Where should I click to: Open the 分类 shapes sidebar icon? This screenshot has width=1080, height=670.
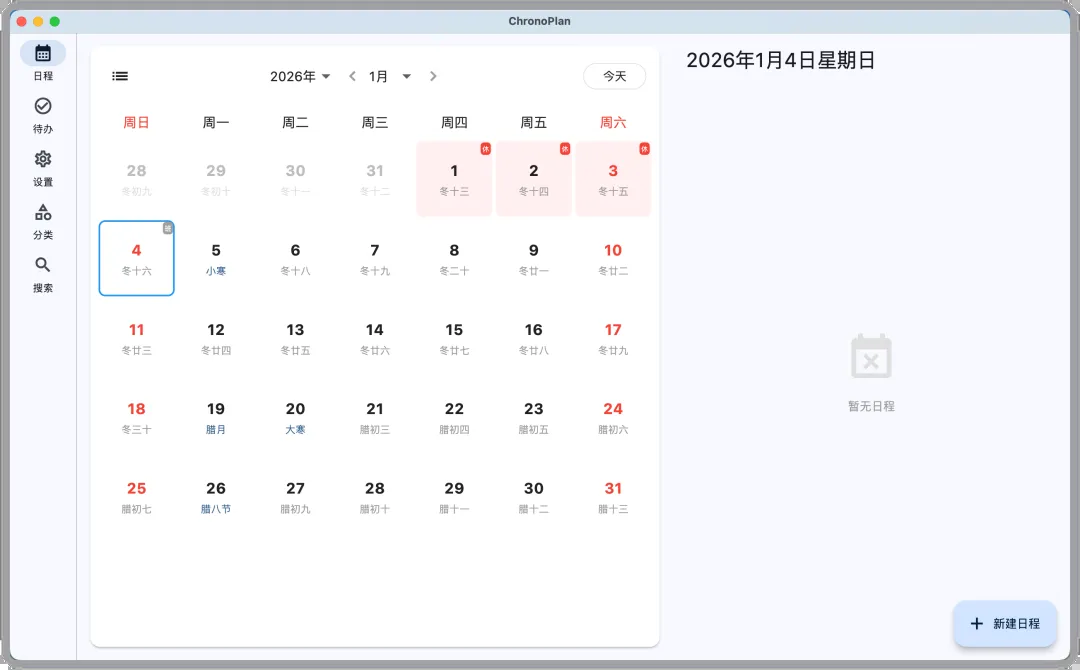(x=43, y=213)
